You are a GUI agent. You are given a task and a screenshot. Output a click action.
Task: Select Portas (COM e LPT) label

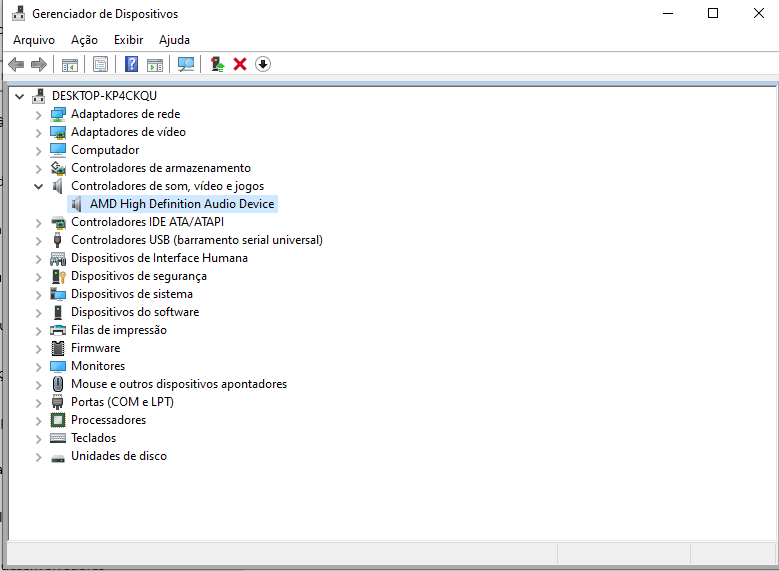click(122, 402)
